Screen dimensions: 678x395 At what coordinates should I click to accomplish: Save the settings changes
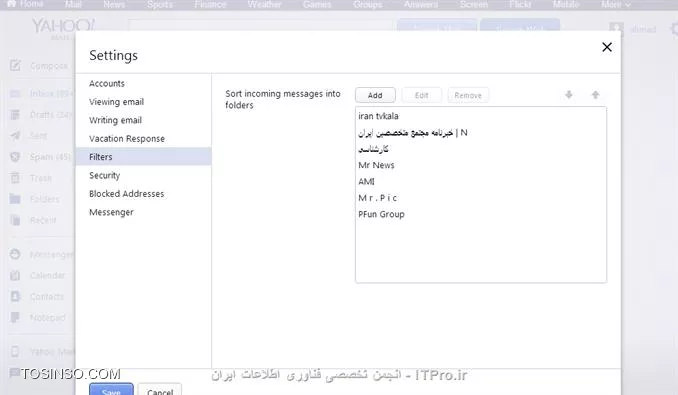point(111,389)
